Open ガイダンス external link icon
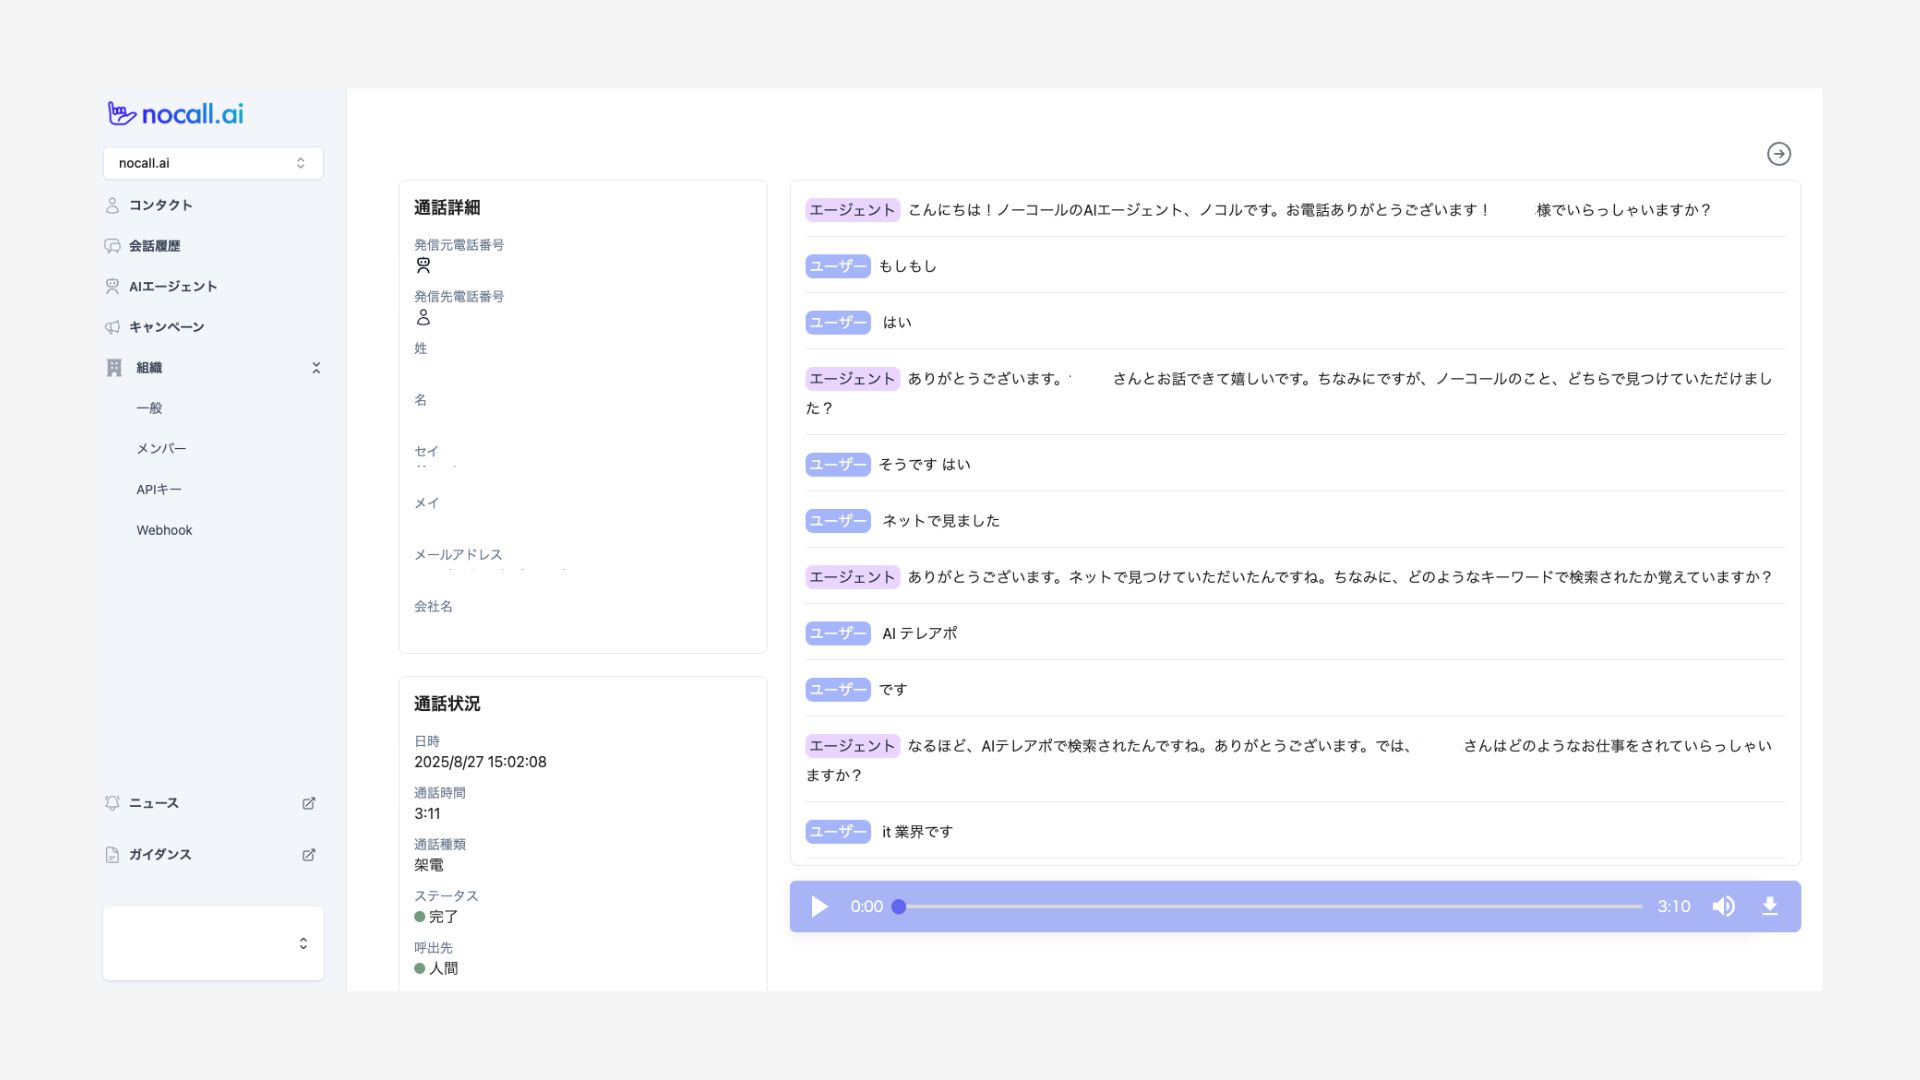Image resolution: width=1920 pixels, height=1080 pixels. (x=309, y=855)
